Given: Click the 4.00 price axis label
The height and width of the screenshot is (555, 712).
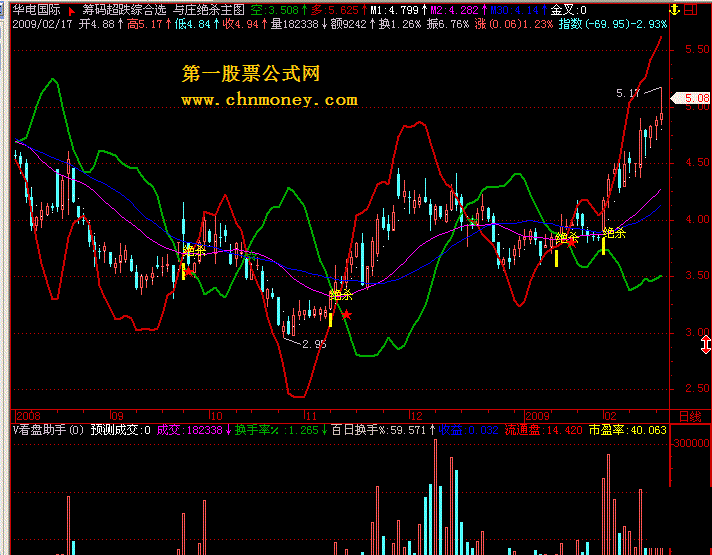Looking at the screenshot, I should pos(697,220).
